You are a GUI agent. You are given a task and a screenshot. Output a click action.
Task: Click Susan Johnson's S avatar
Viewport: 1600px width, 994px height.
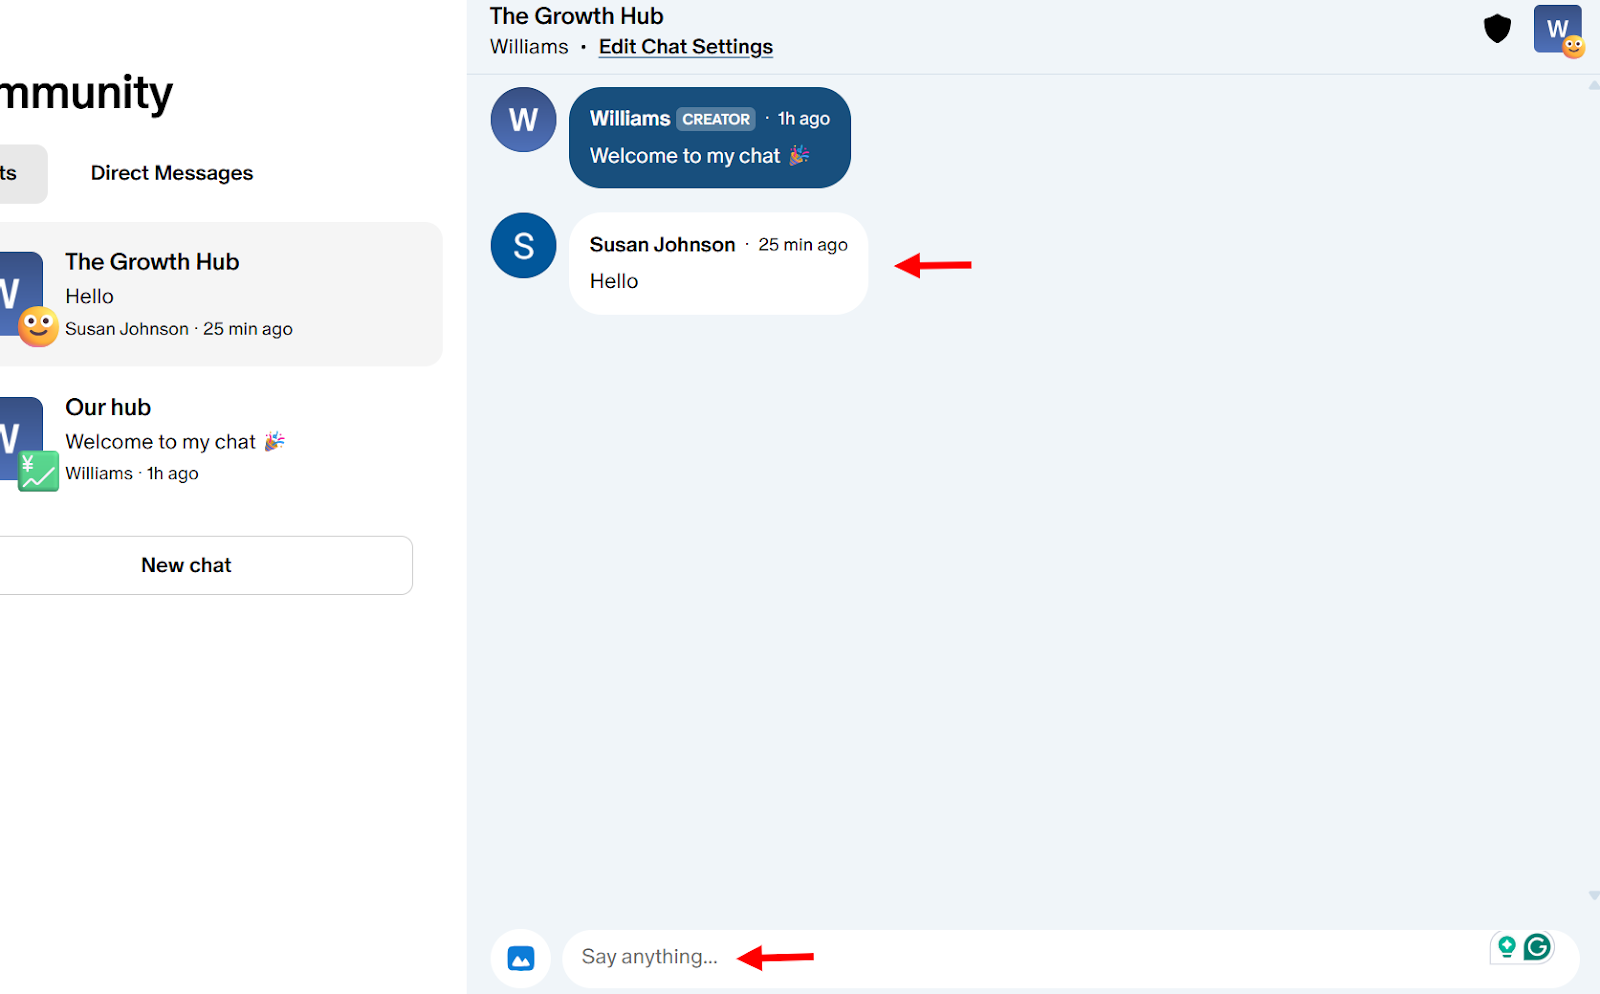[523, 246]
